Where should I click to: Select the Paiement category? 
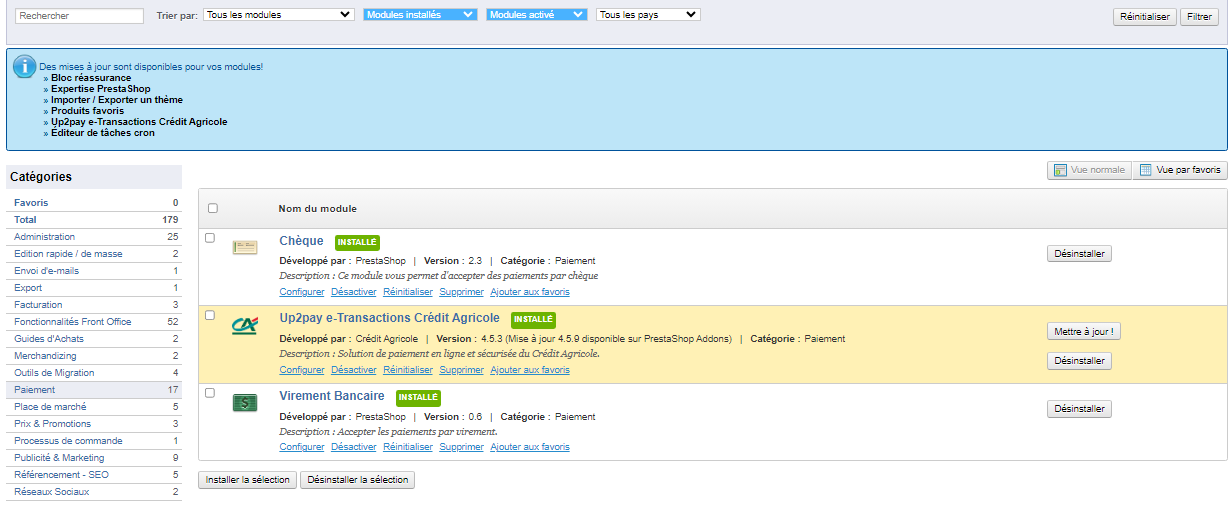94,390
